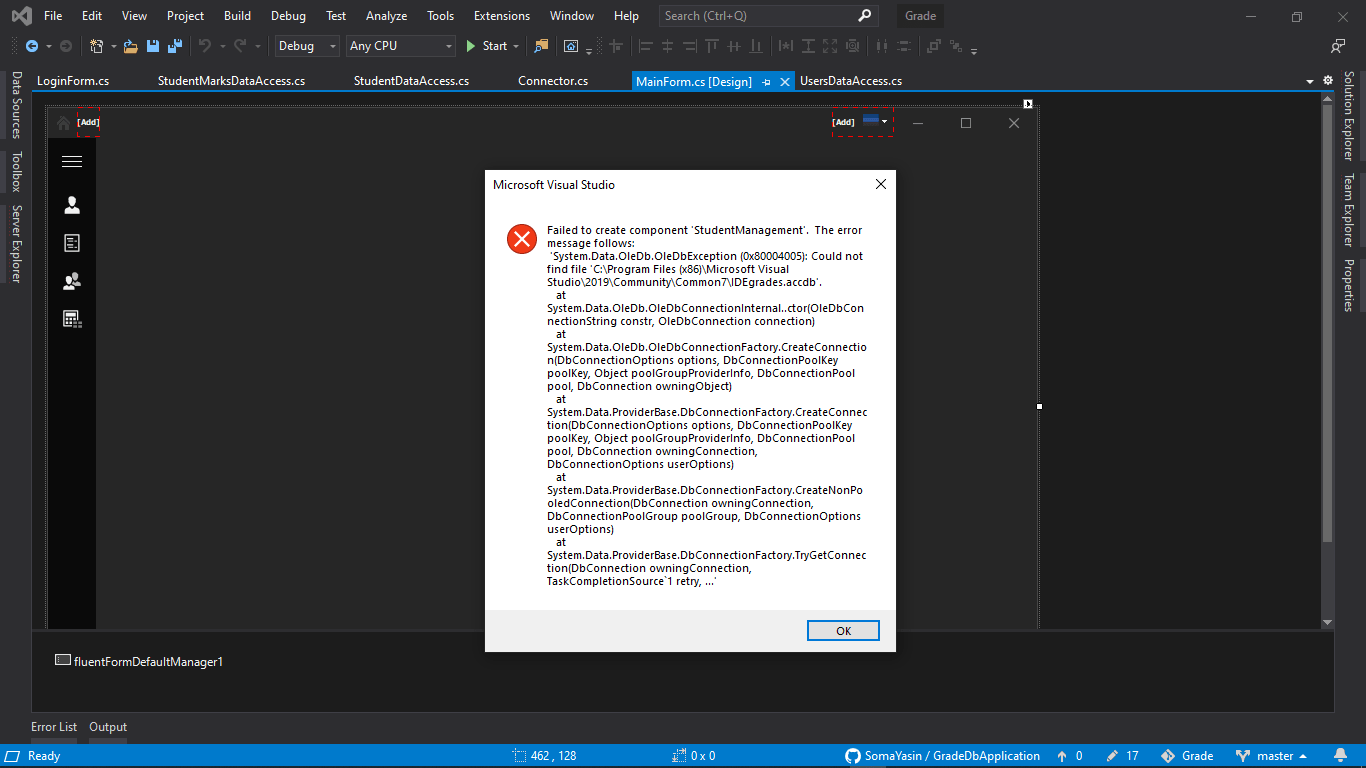Click the designer vertical scrollbar down arrow

pyautogui.click(x=1328, y=622)
